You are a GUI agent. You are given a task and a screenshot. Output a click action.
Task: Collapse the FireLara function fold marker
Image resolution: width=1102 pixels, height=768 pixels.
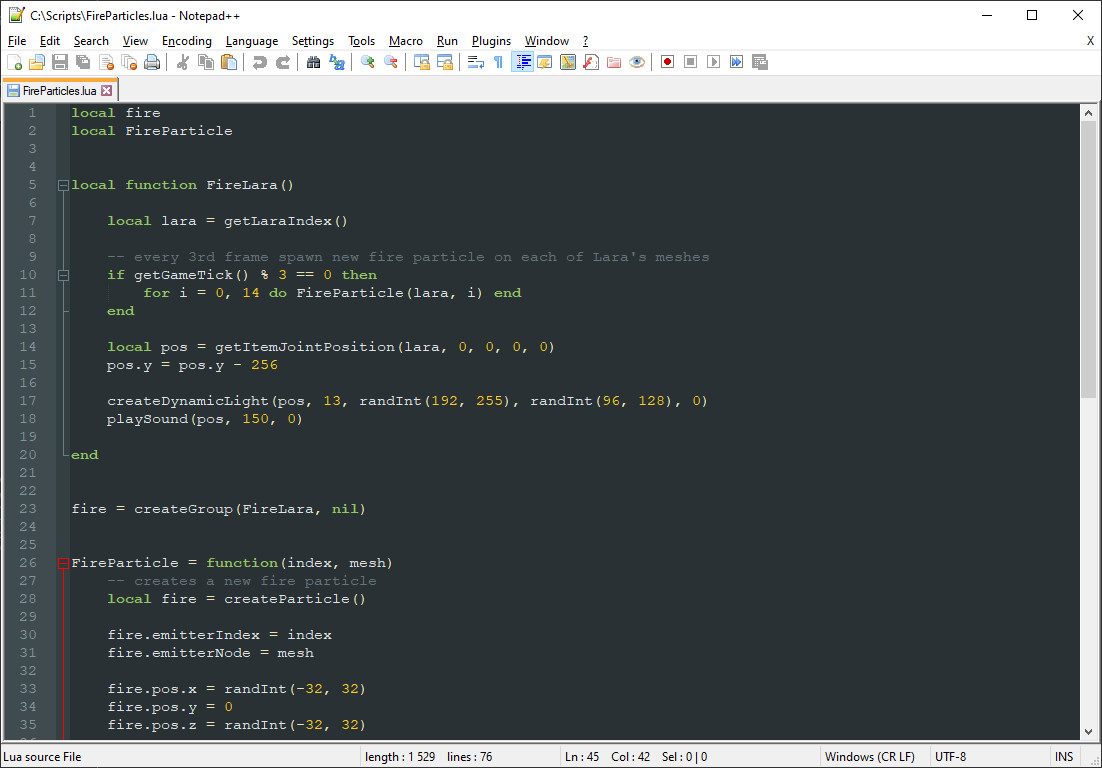(x=63, y=185)
